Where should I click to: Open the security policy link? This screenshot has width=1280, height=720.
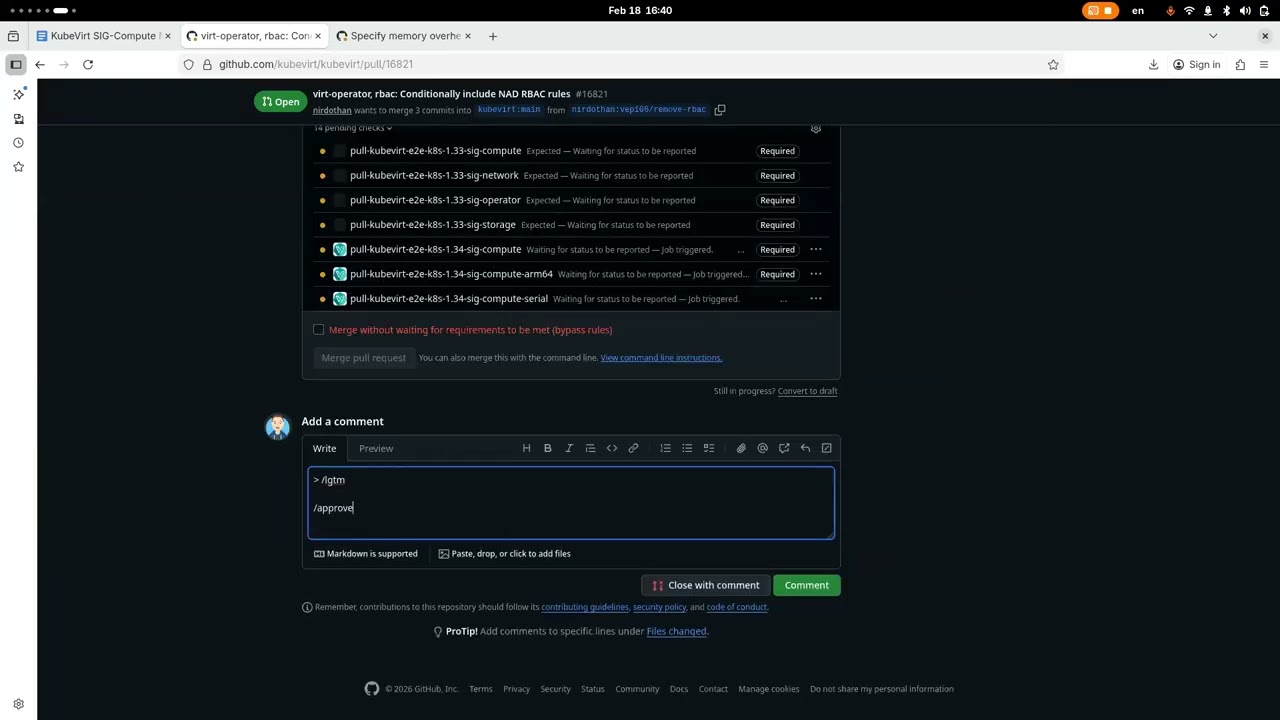coord(660,607)
